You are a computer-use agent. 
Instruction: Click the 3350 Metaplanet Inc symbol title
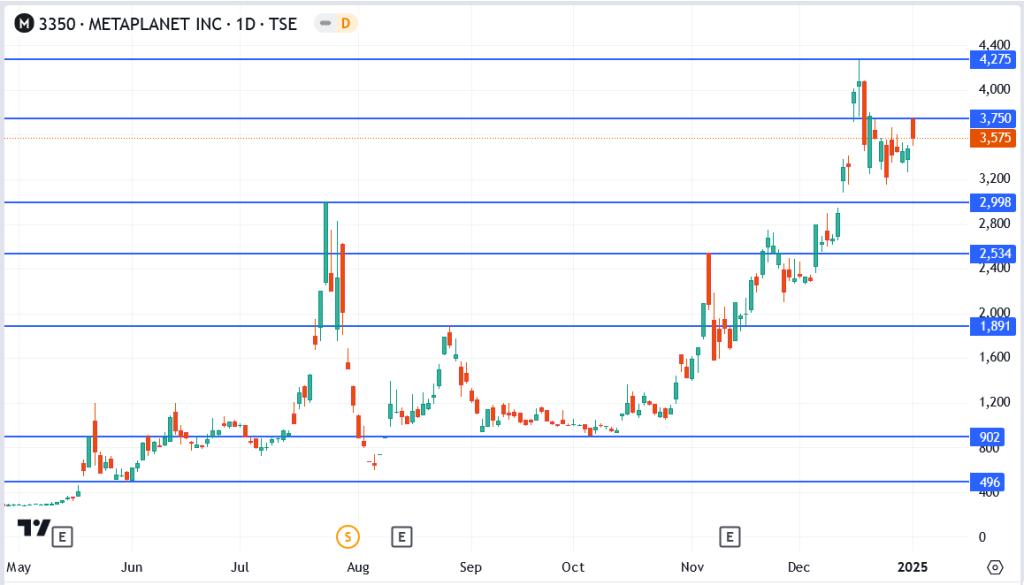point(167,24)
